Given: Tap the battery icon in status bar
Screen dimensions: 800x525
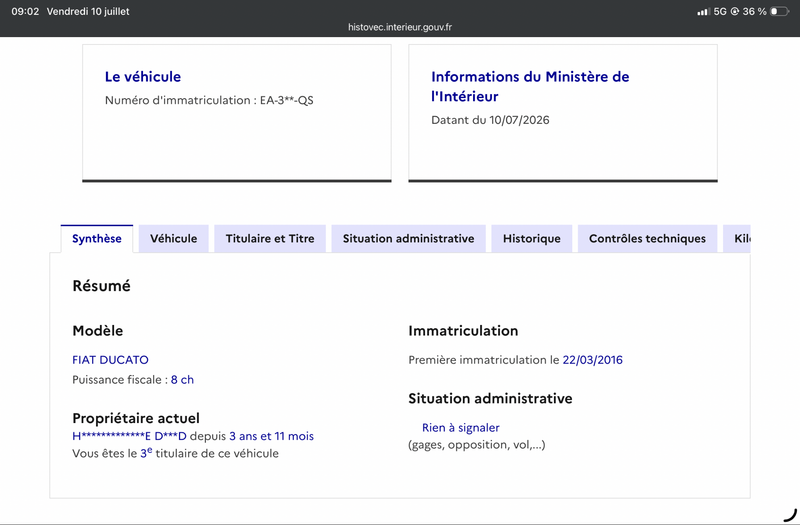Looking at the screenshot, I should [780, 11].
